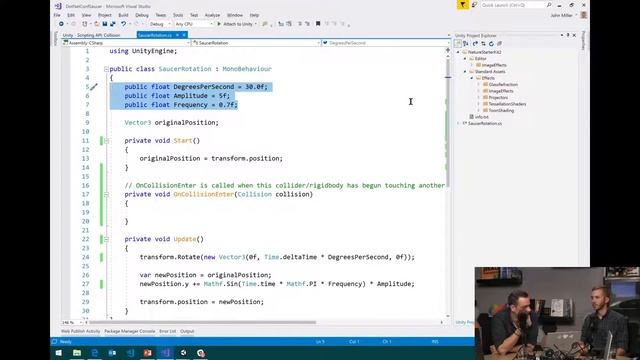The image size is (640, 360).
Task: Click the Save All toolbar icon
Action: pyautogui.click(x=112, y=24)
